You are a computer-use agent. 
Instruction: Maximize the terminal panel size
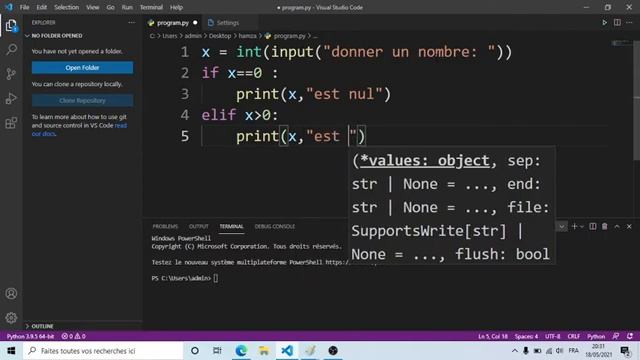tap(617, 226)
